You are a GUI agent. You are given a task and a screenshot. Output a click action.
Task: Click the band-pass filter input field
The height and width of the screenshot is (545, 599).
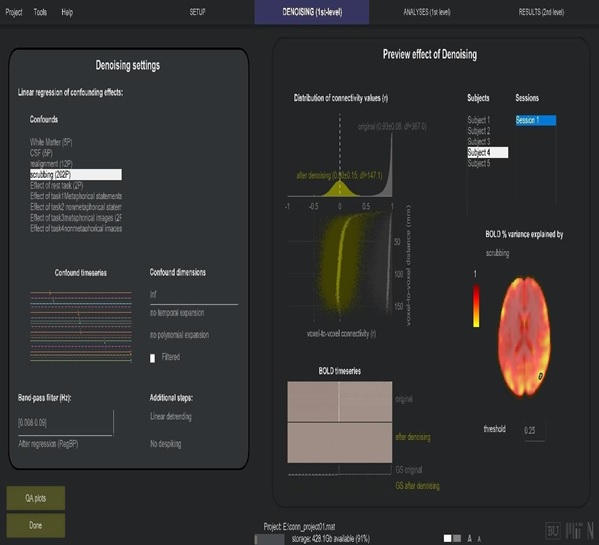[x=65, y=423]
